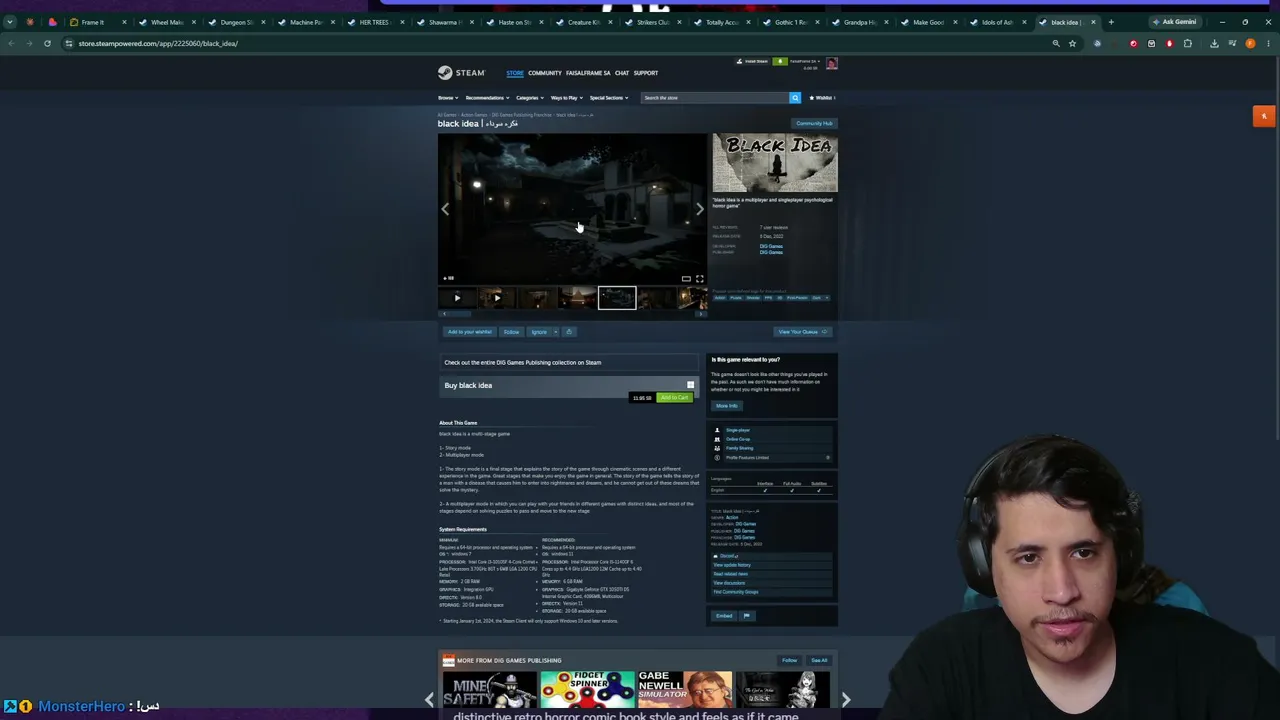Follow the black idea game
The image size is (1280, 720).
[511, 332]
